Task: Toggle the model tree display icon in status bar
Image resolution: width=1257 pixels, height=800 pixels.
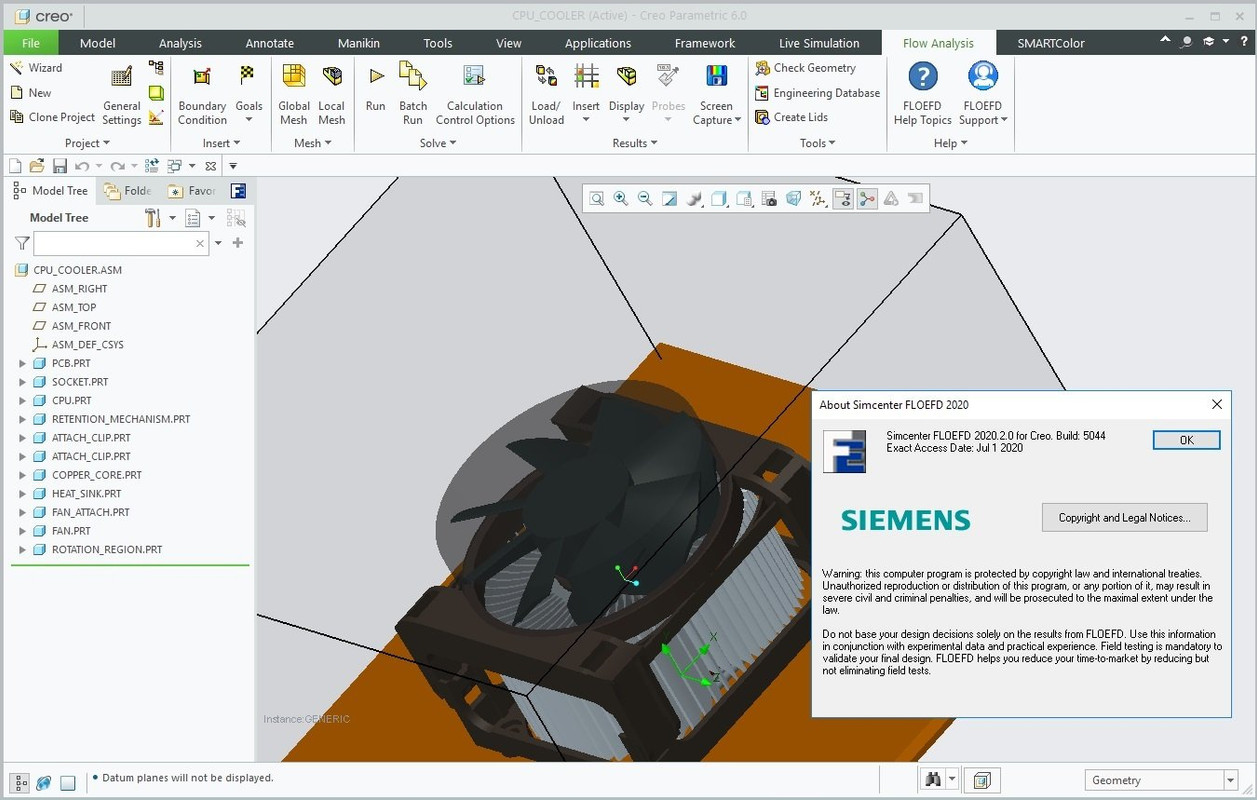Action: pos(20,782)
